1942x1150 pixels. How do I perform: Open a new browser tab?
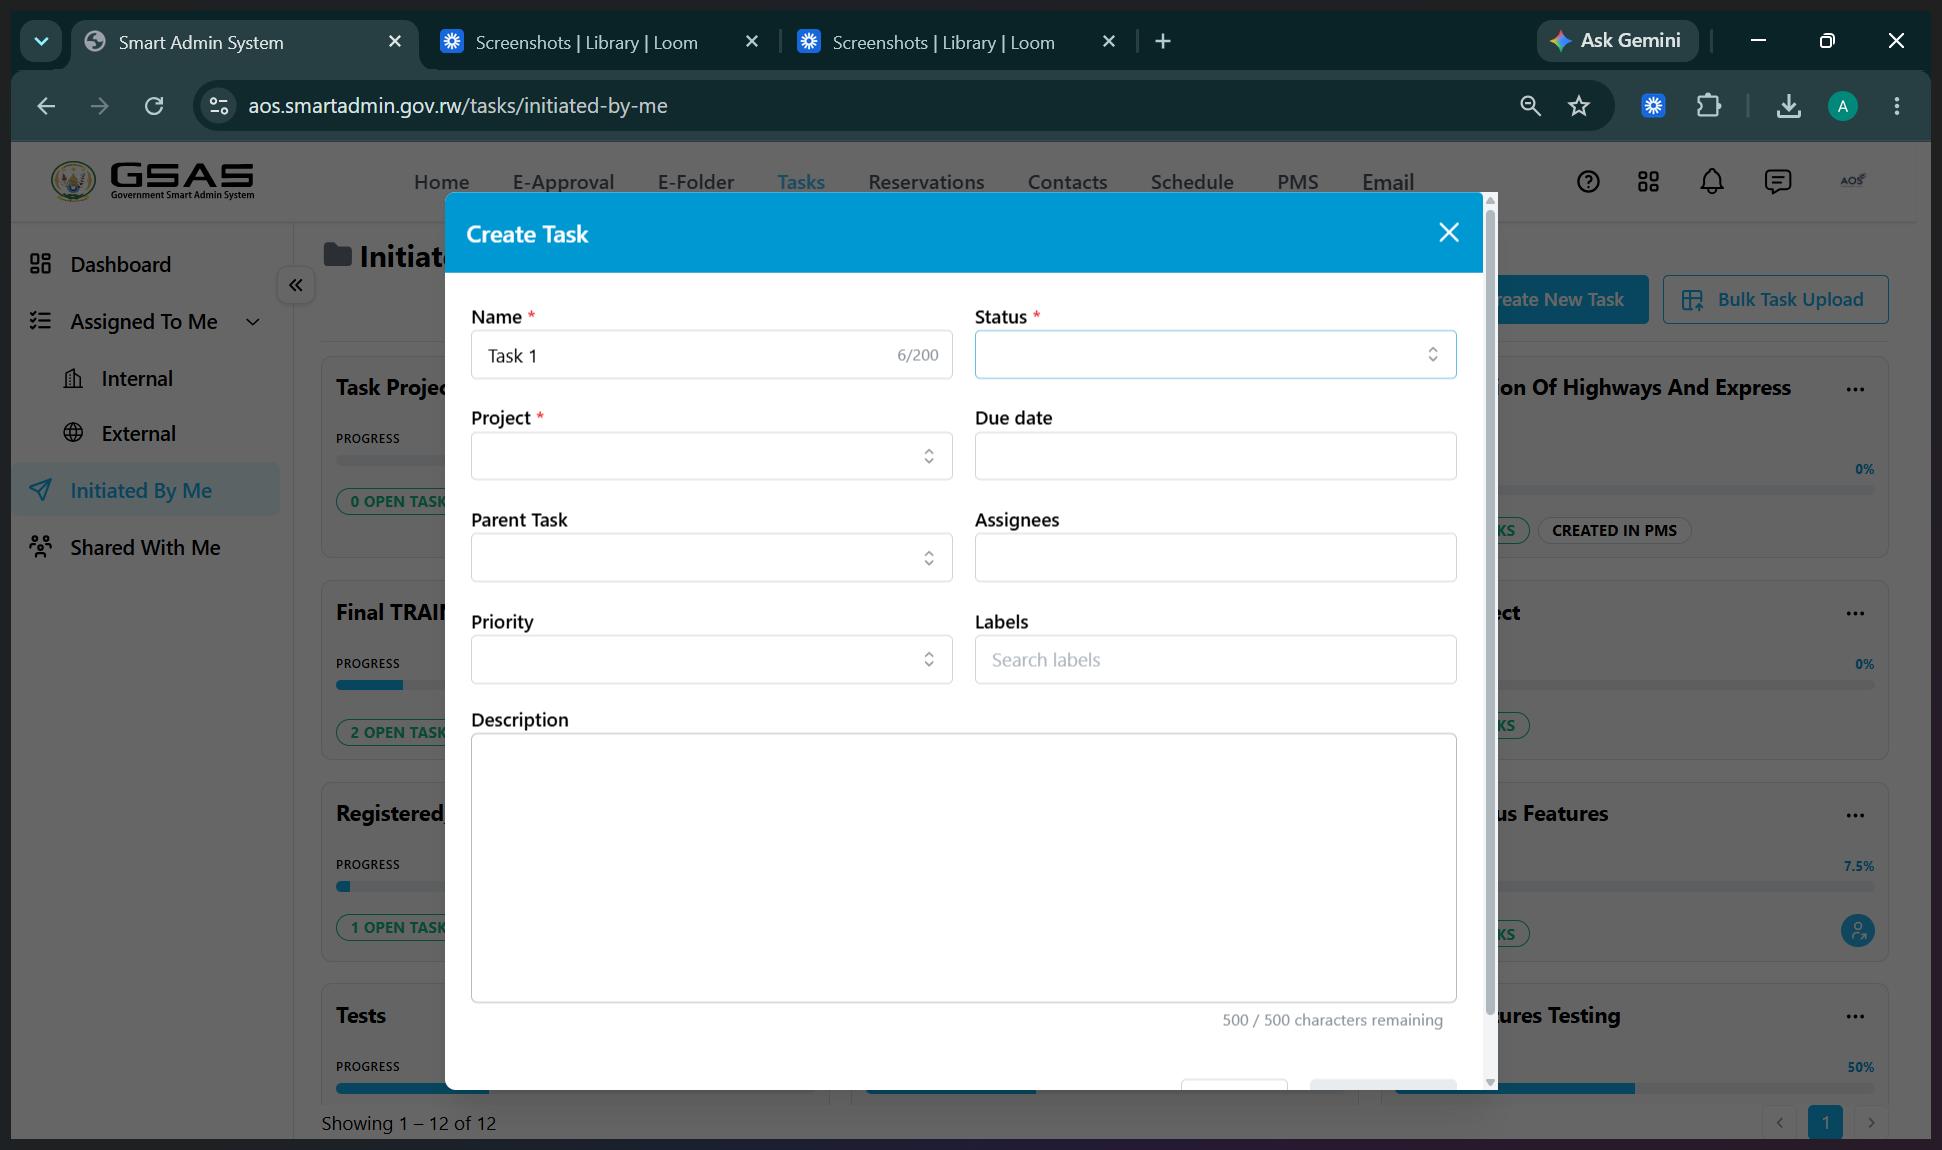[x=1162, y=41]
